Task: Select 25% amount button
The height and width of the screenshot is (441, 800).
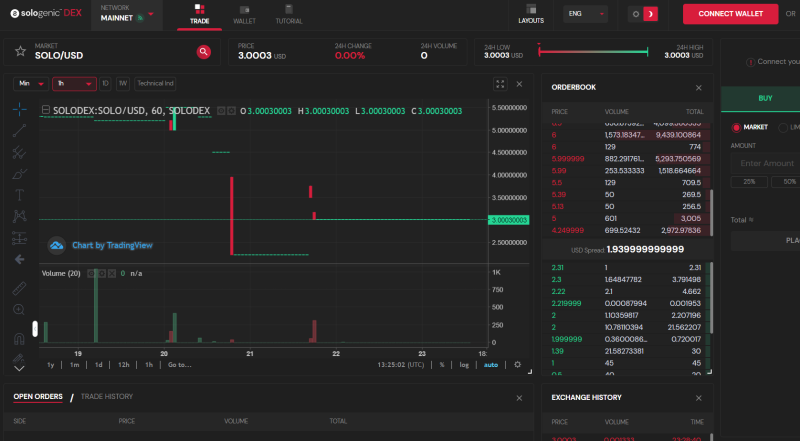Action: (x=749, y=182)
